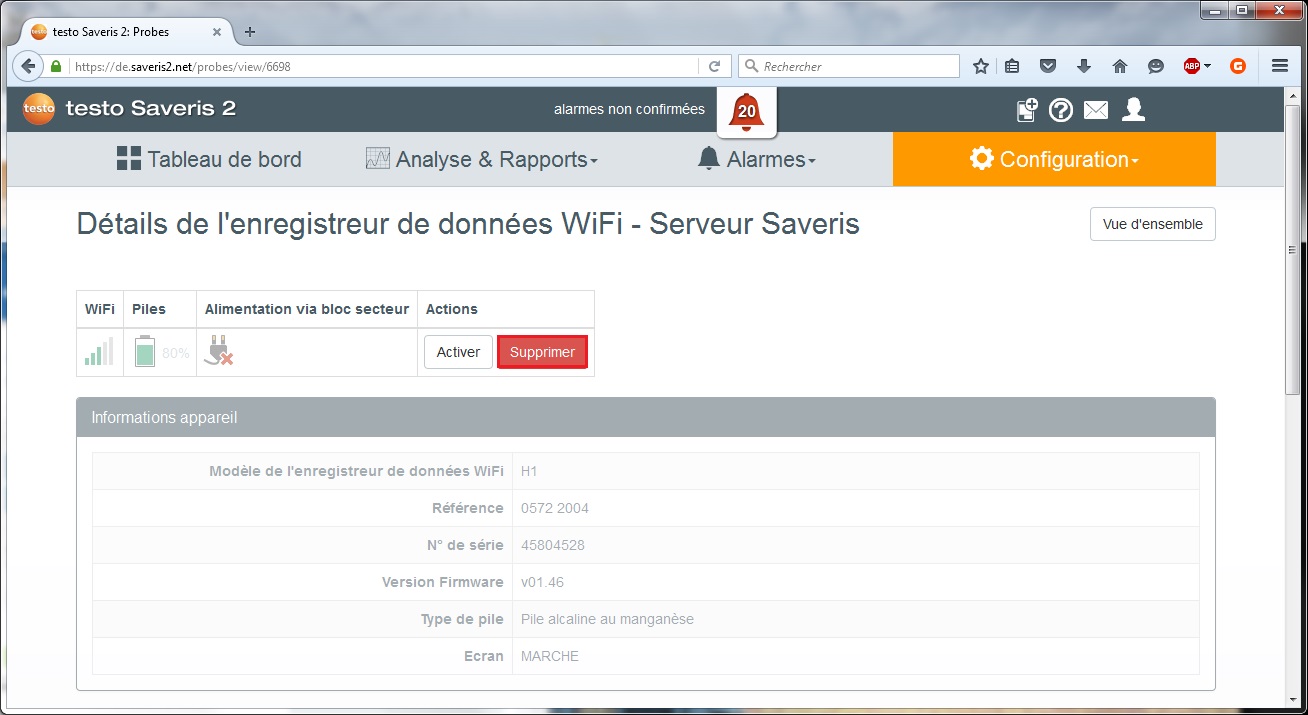The image size is (1308, 715).
Task: Reload the page with refresh icon
Action: [714, 66]
